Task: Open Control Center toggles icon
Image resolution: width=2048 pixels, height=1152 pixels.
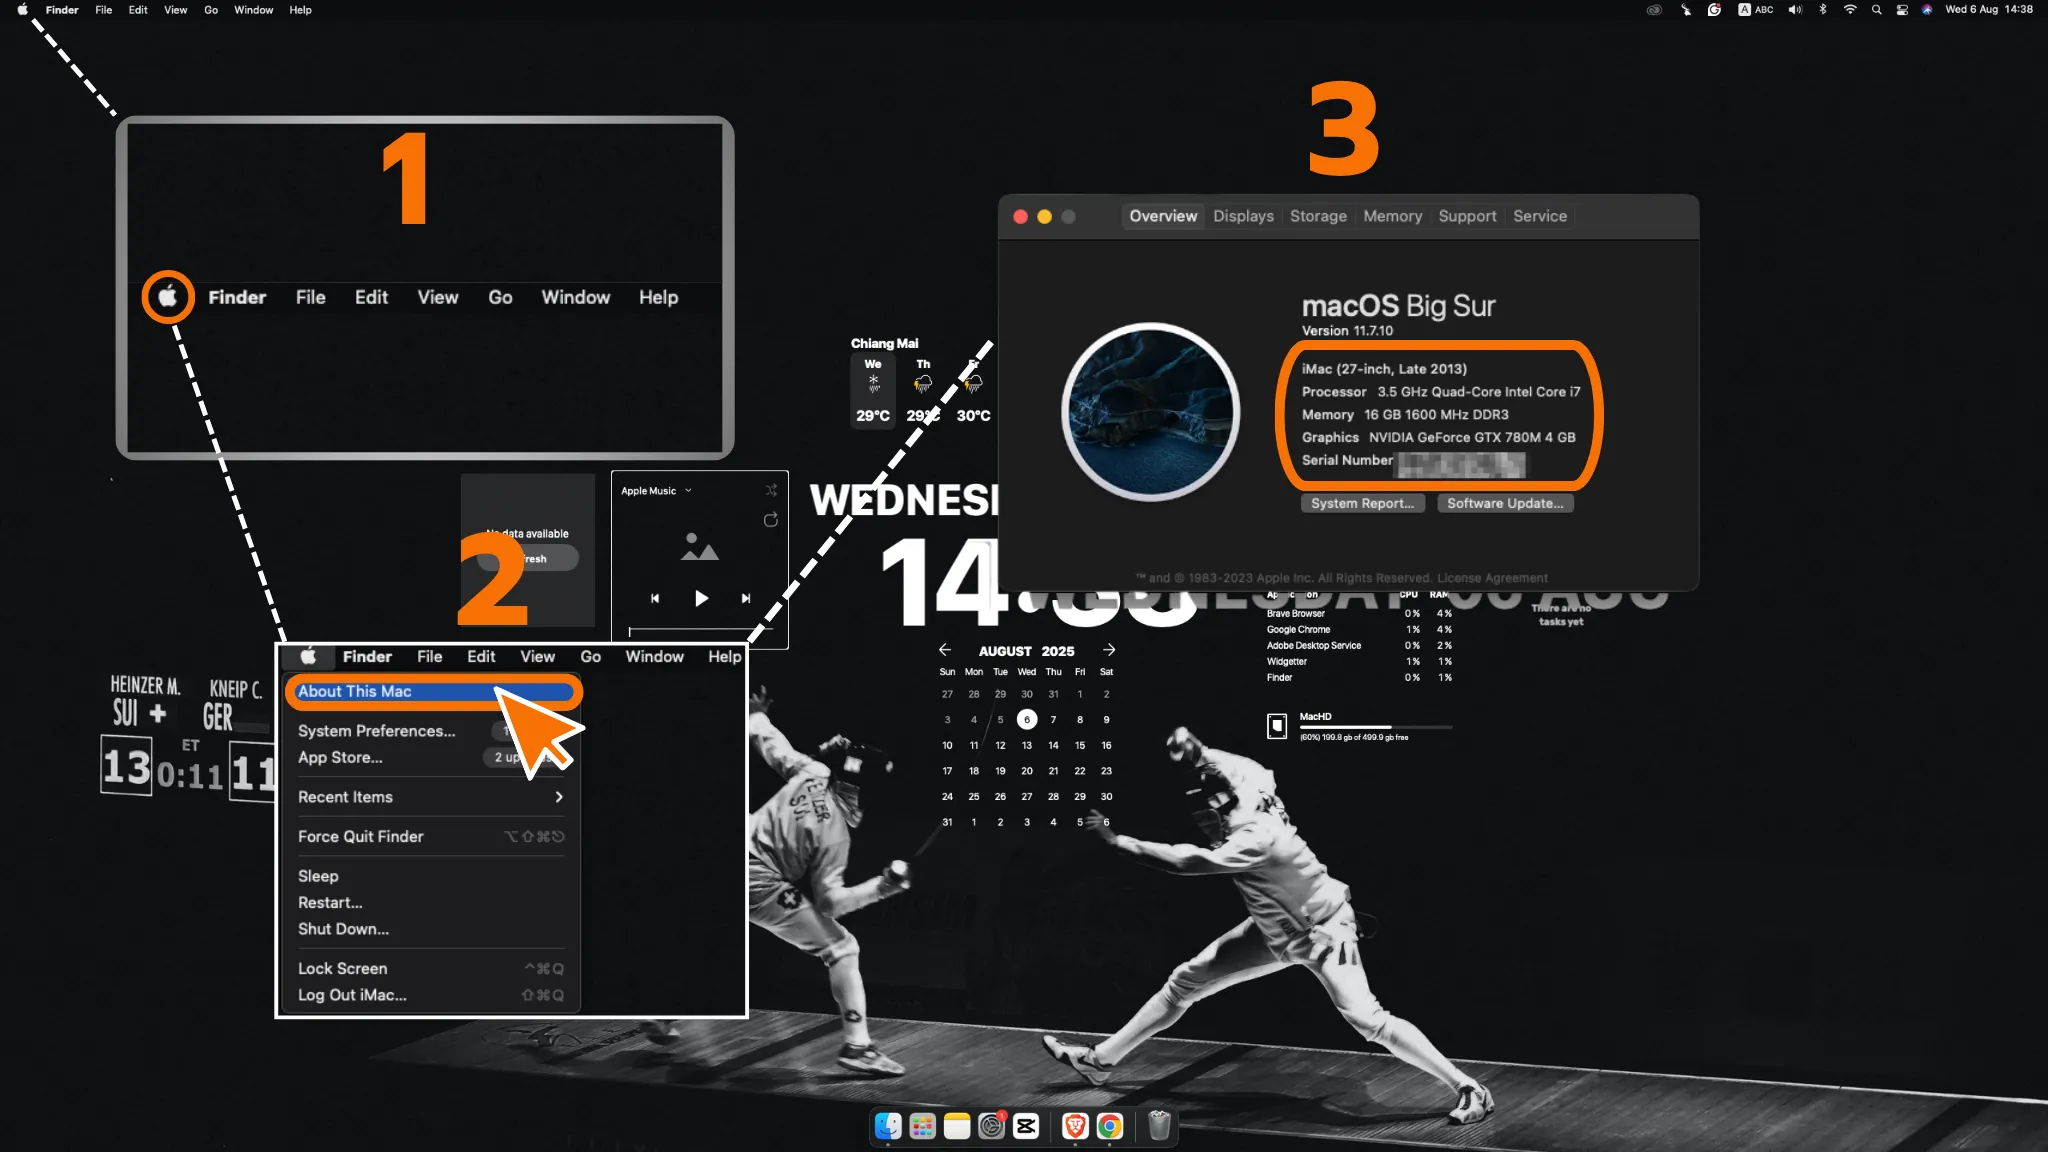Action: click(1901, 10)
